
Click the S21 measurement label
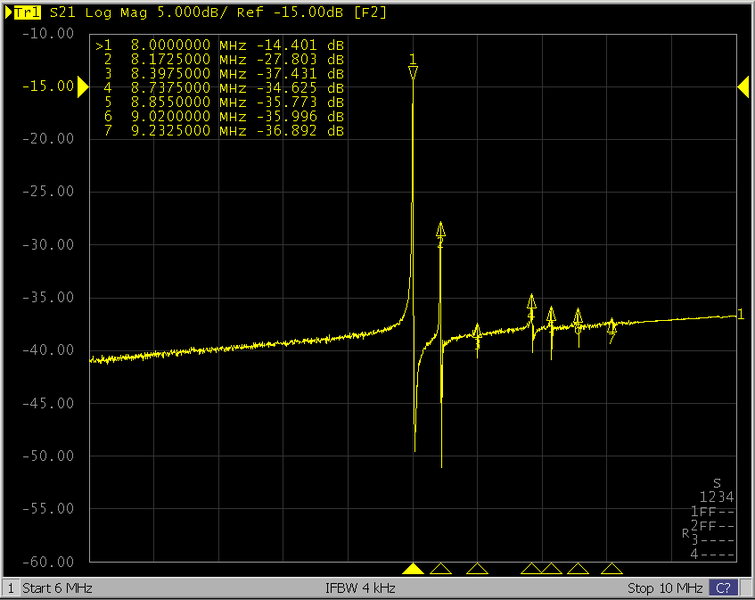[x=63, y=13]
